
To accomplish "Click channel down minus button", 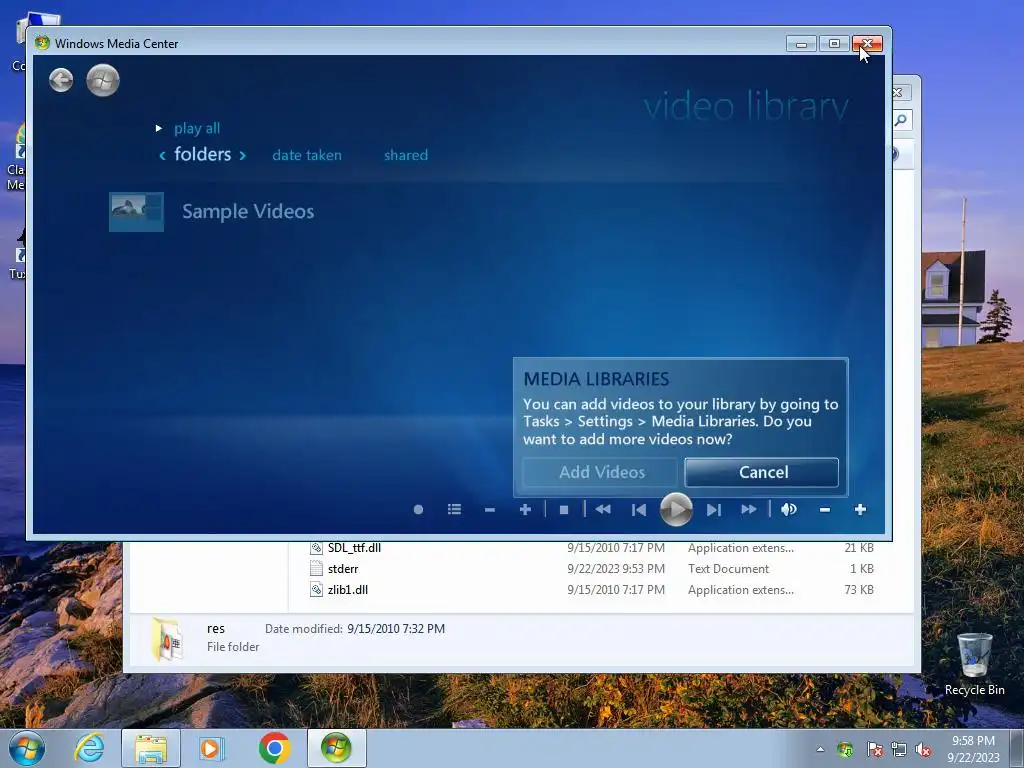I will [x=490, y=509].
